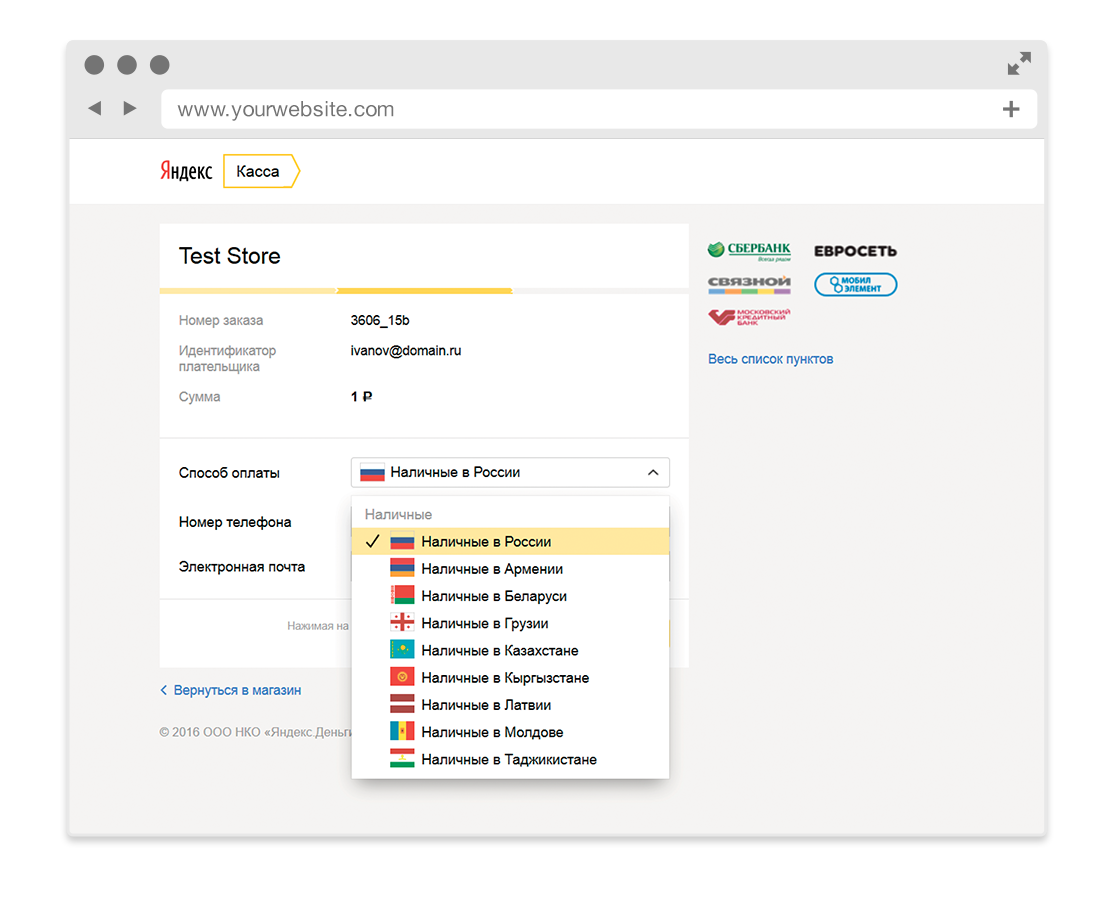Choose Наличные в Молдове from list
The height and width of the screenshot is (906, 1100).
click(x=510, y=732)
